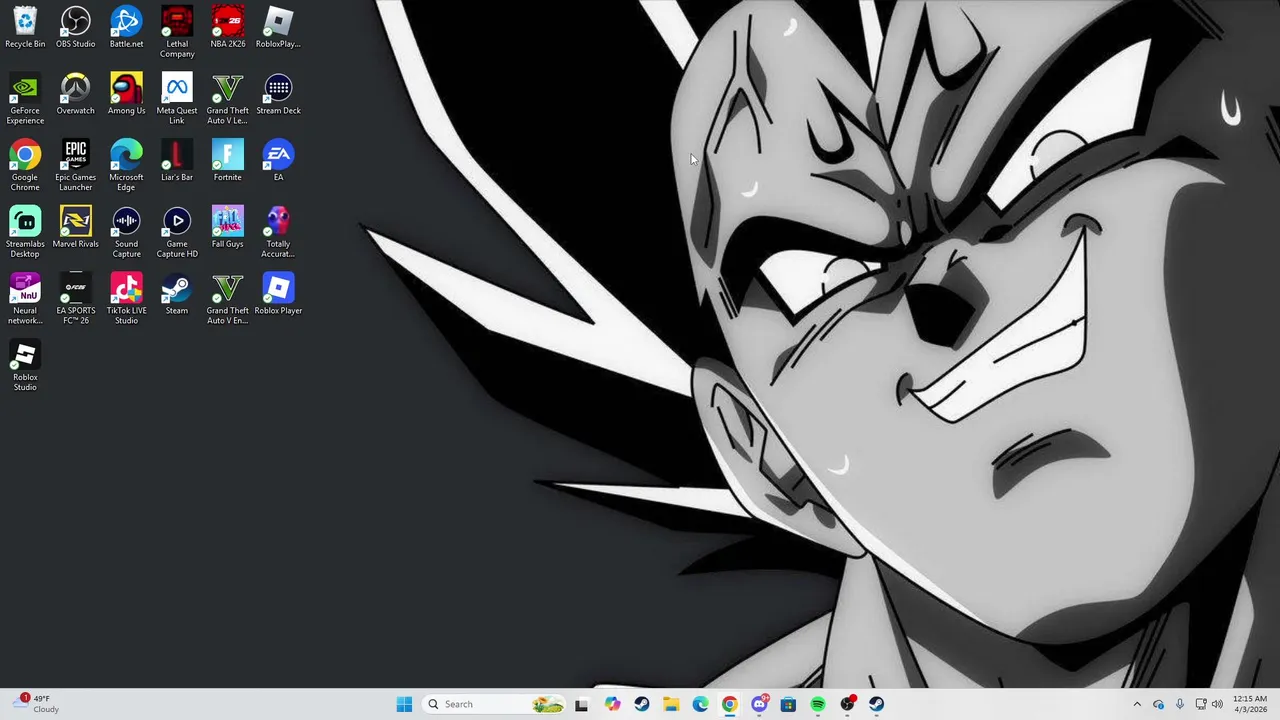Open Microsoft Edge from the taskbar
1280x720 pixels.
click(x=700, y=704)
